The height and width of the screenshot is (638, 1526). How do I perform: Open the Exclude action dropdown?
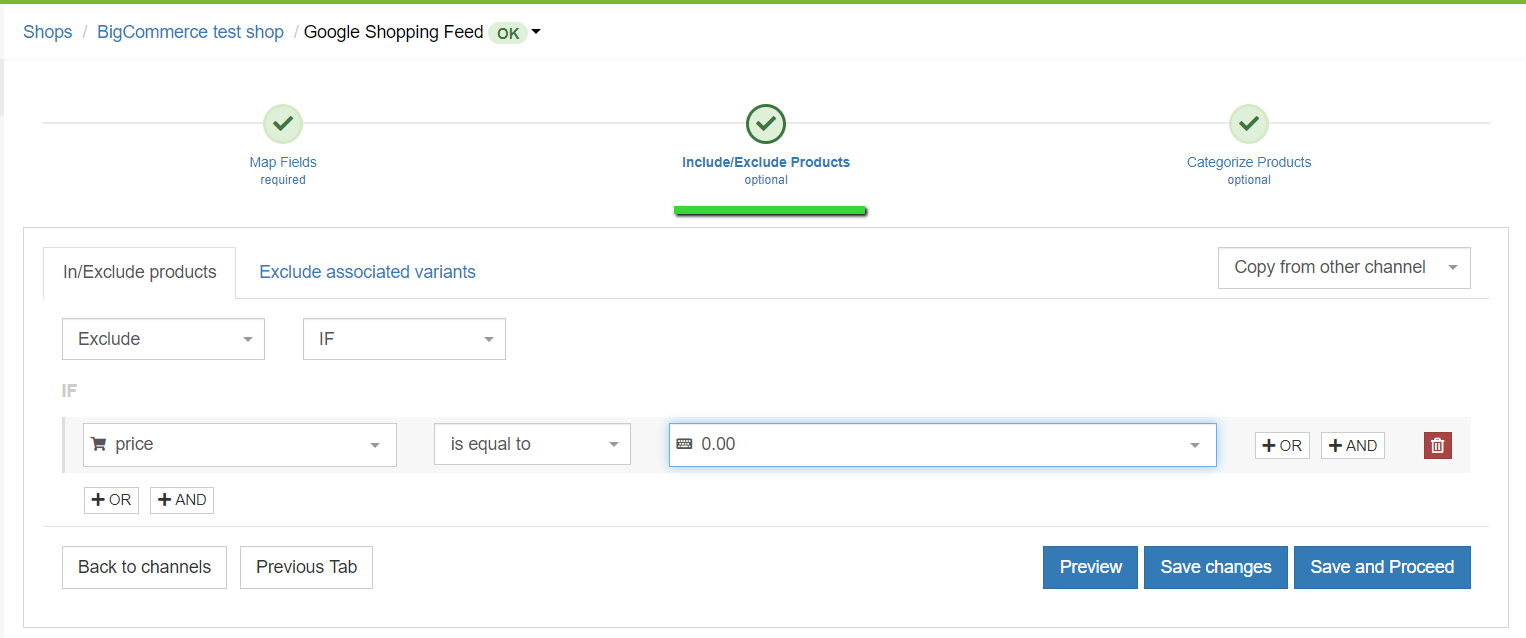pos(163,339)
